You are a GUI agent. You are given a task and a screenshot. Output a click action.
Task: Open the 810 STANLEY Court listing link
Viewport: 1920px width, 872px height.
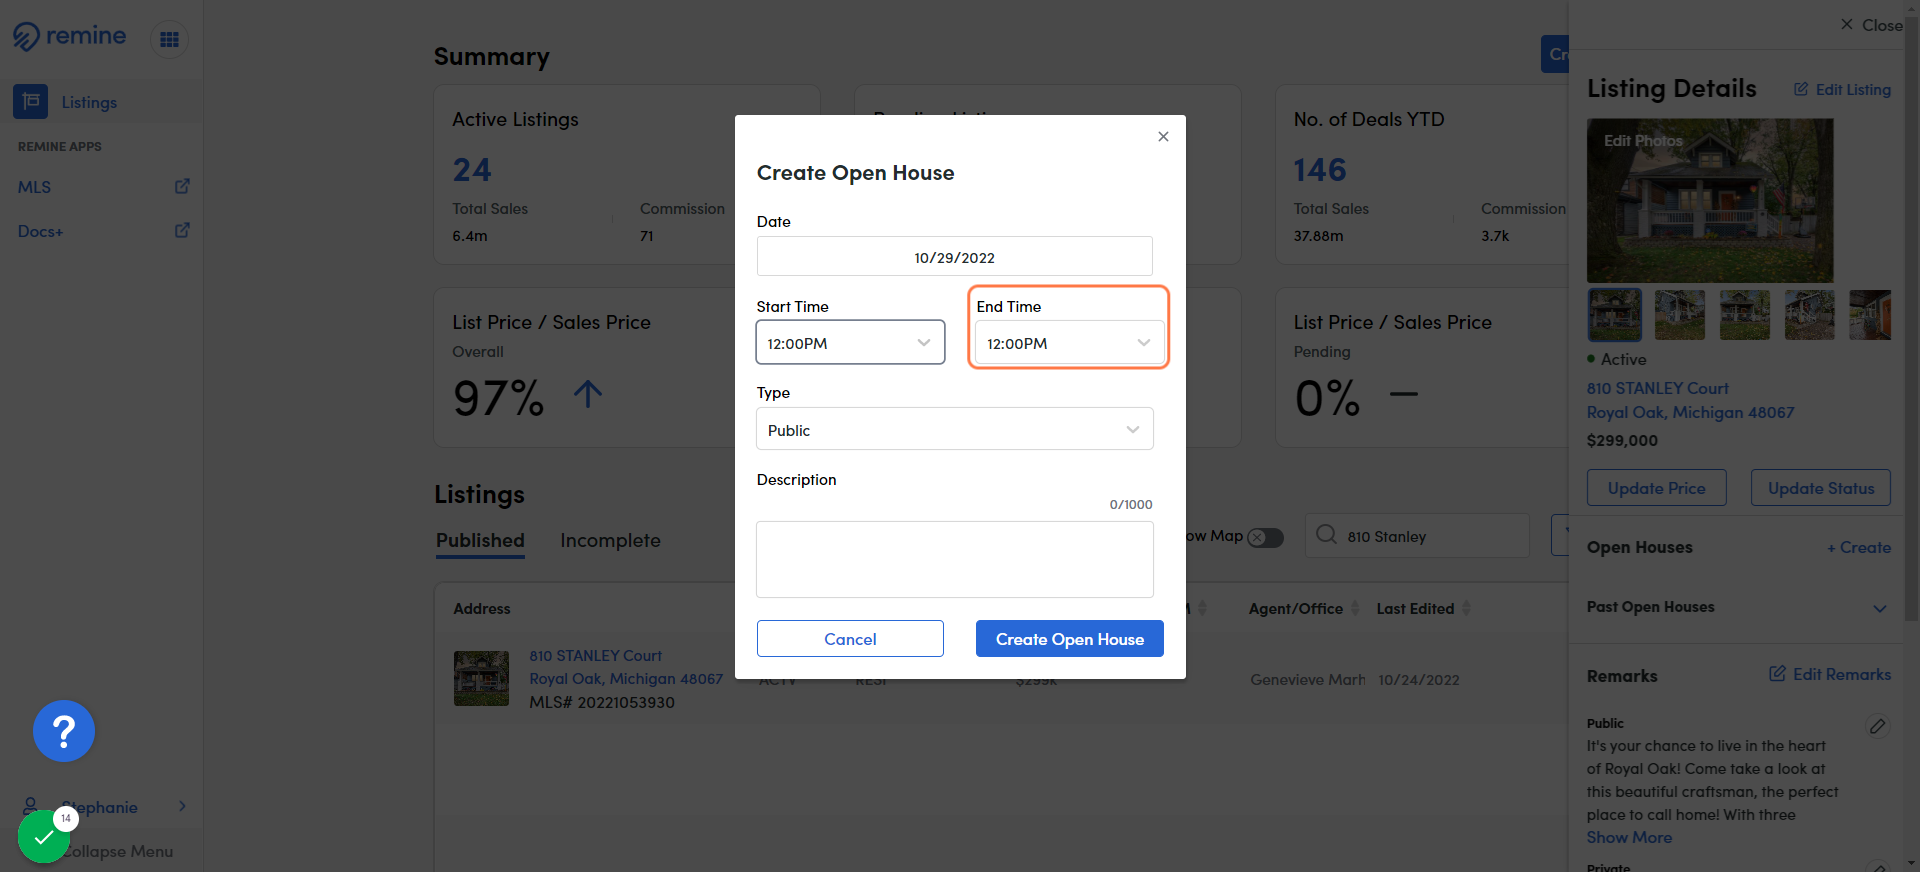(x=626, y=667)
